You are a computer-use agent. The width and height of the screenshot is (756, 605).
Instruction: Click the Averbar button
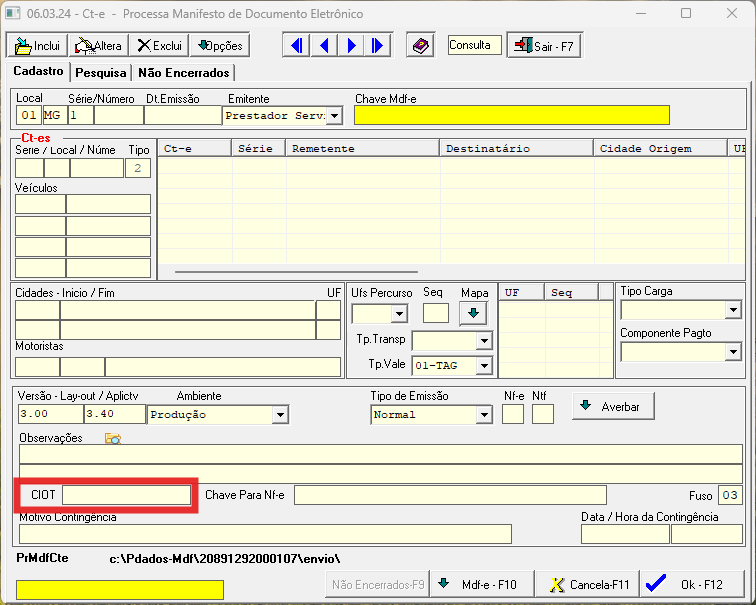point(613,406)
